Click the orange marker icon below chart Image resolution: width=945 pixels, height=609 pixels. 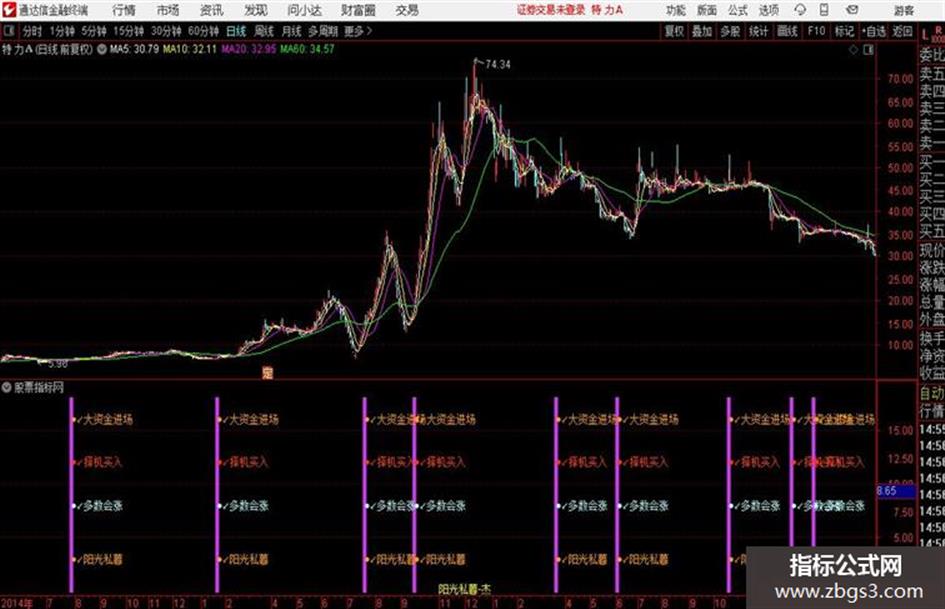click(268, 373)
